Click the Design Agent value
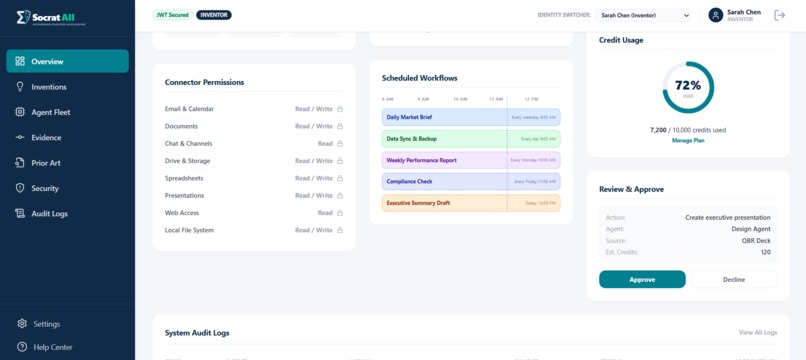 (751, 229)
